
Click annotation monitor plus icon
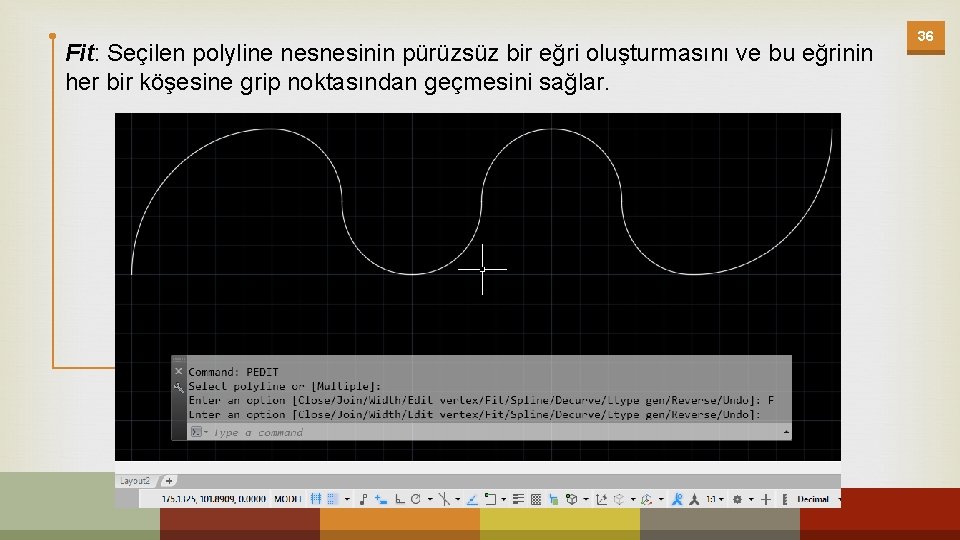click(x=766, y=500)
